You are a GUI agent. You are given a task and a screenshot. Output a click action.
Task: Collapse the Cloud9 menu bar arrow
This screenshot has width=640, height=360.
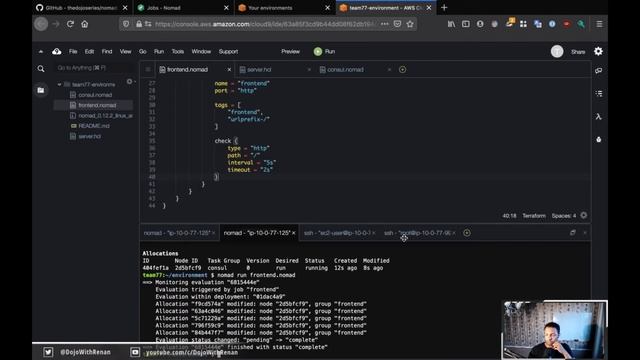coord(41,51)
